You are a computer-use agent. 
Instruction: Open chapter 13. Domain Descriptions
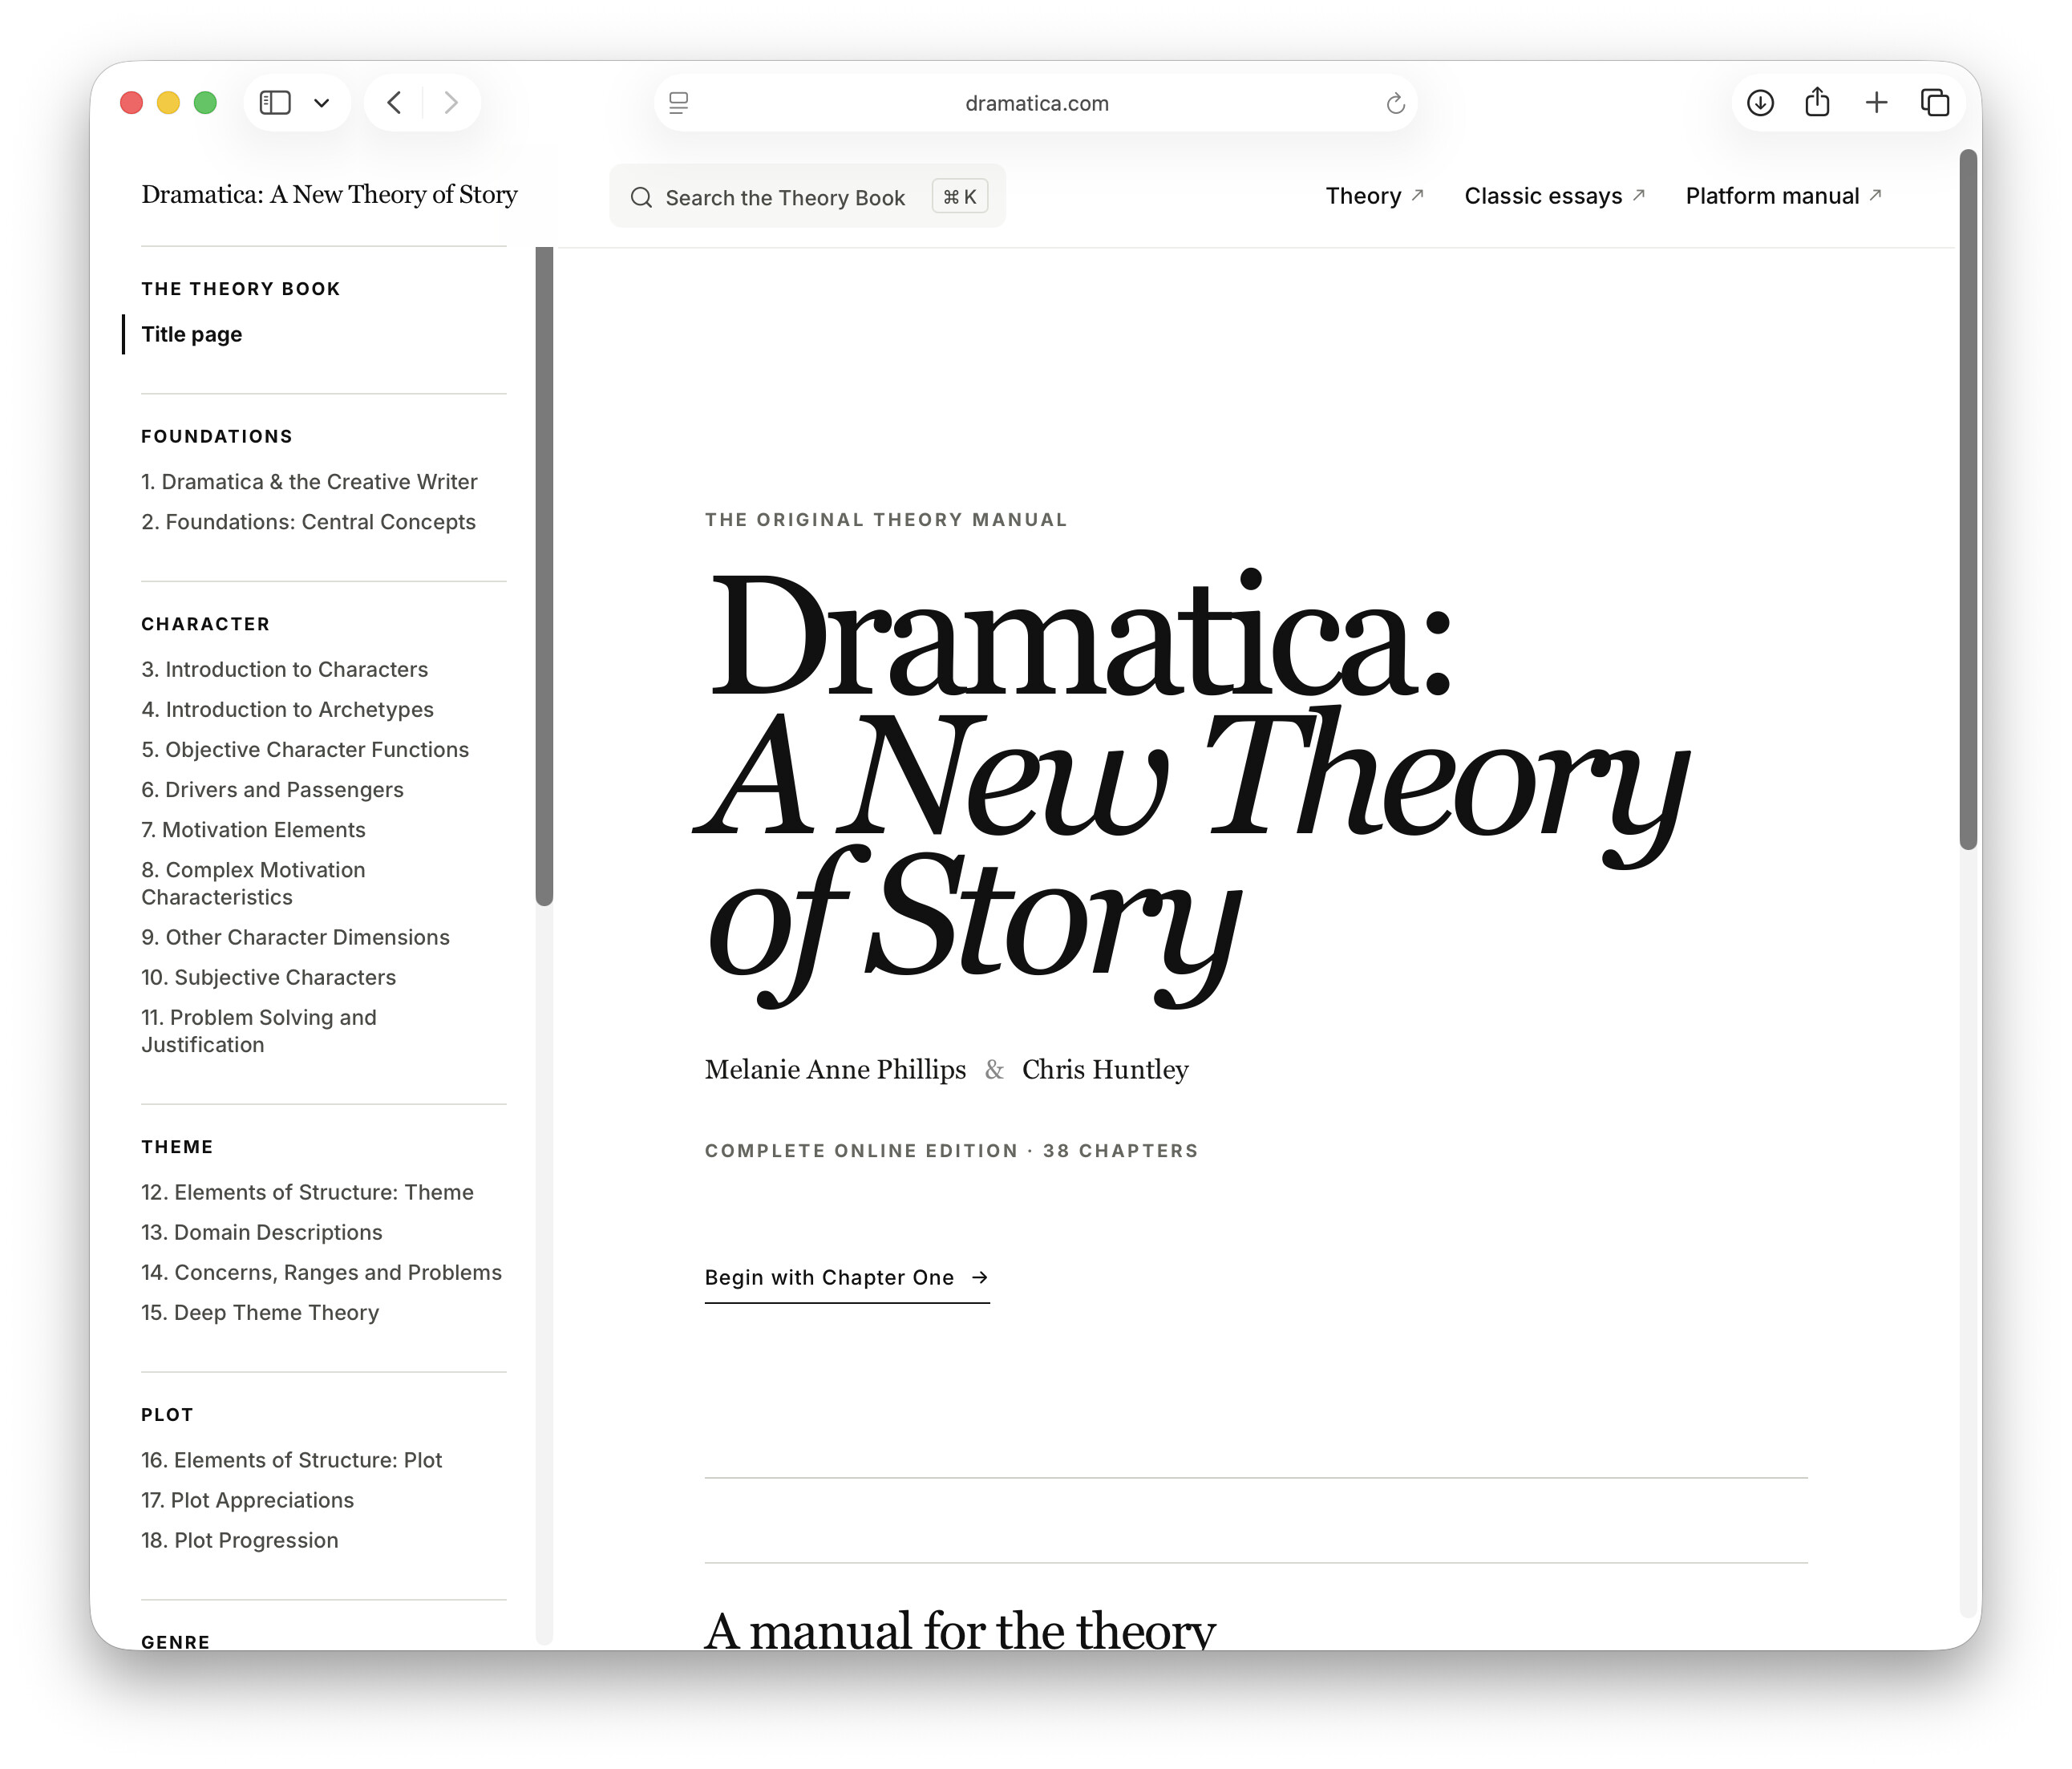pos(261,1232)
